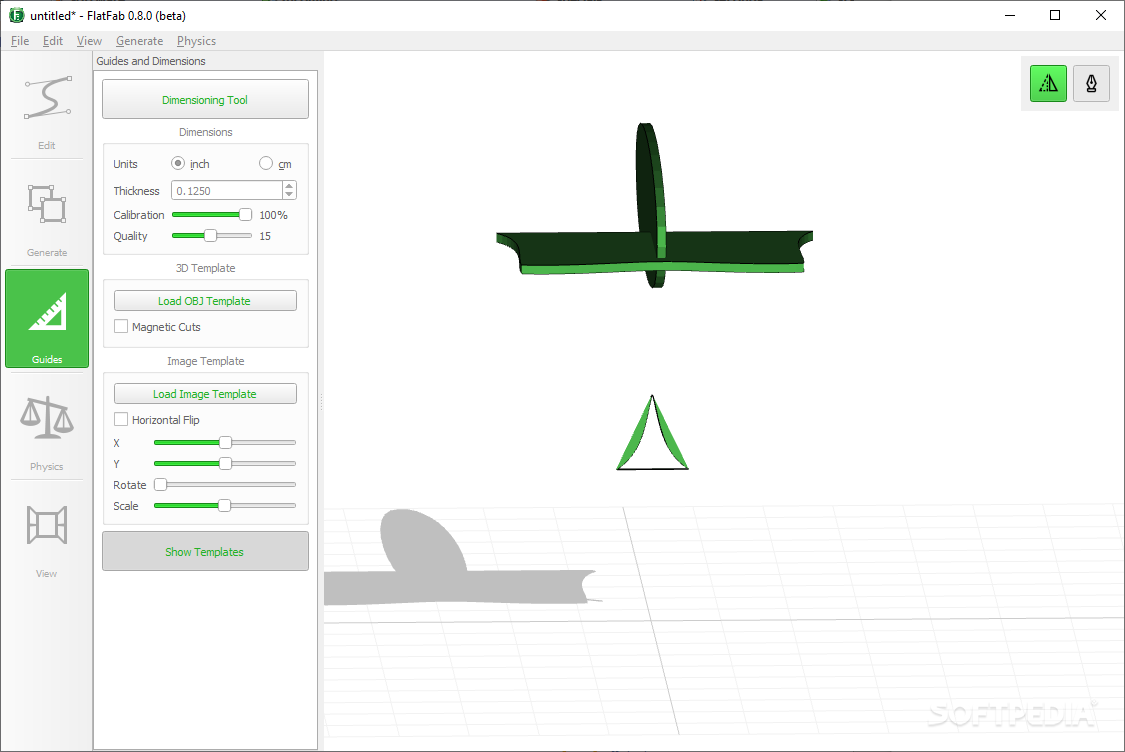Select the Guides ruler icon
This screenshot has height=752, width=1125.
coord(47,319)
